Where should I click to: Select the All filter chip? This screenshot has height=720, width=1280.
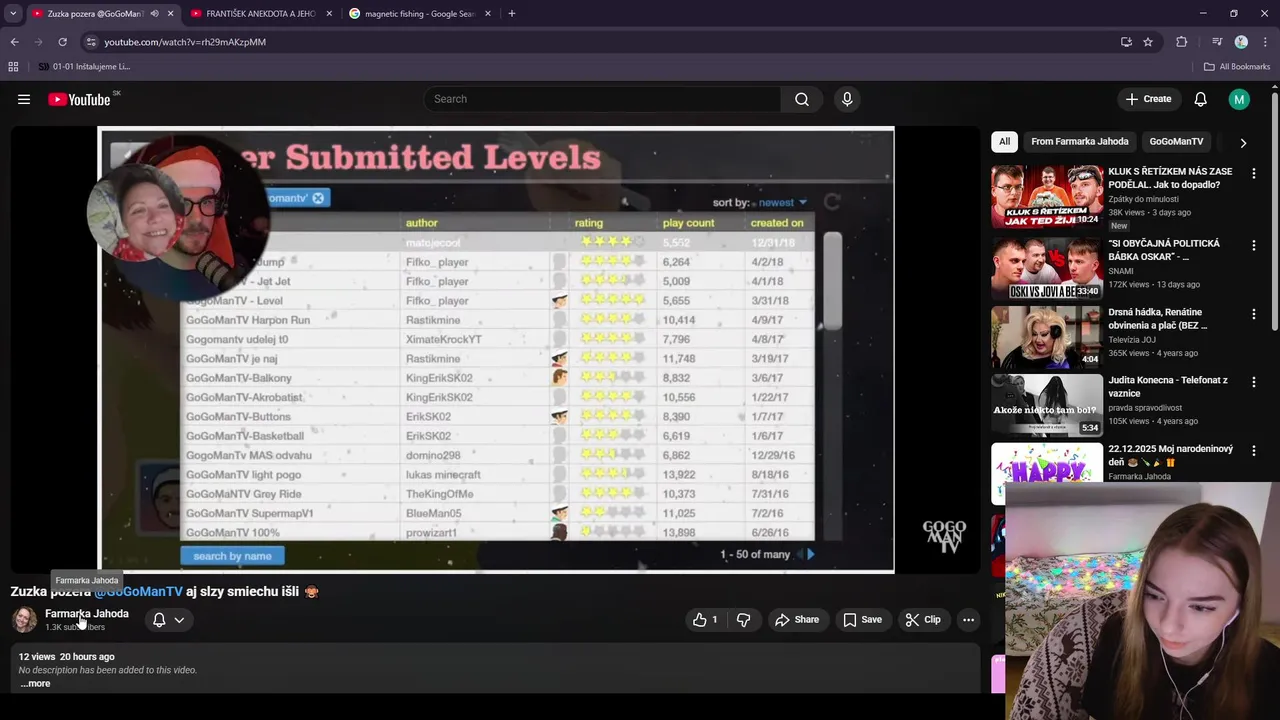click(x=1004, y=142)
